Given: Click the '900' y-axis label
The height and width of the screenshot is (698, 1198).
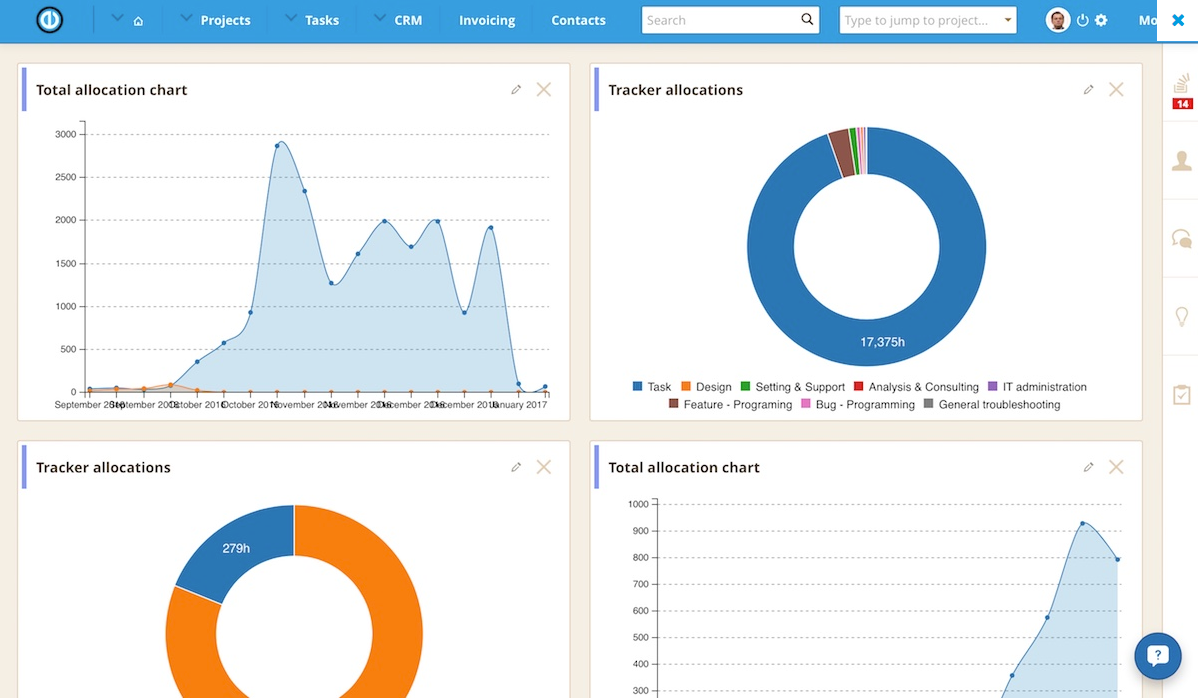Looking at the screenshot, I should [x=639, y=531].
